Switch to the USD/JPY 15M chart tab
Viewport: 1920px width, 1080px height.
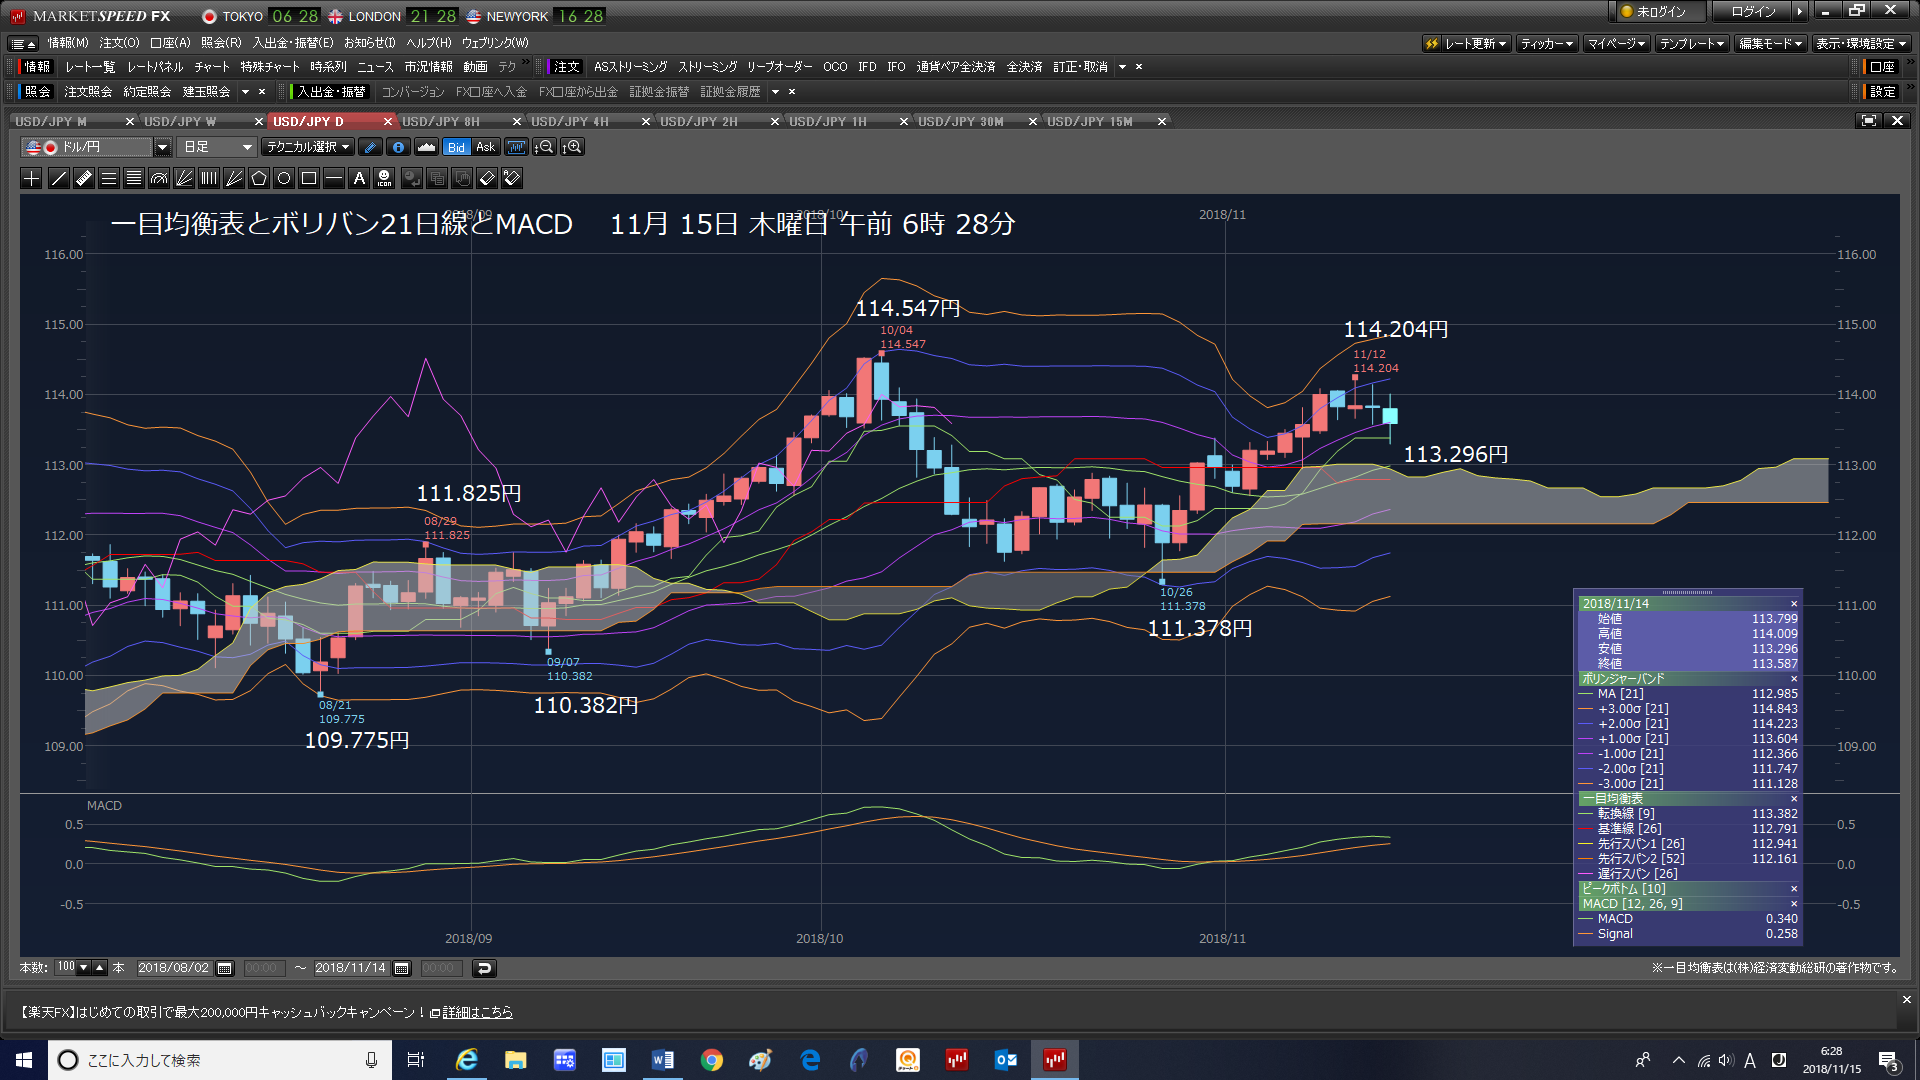click(1090, 121)
